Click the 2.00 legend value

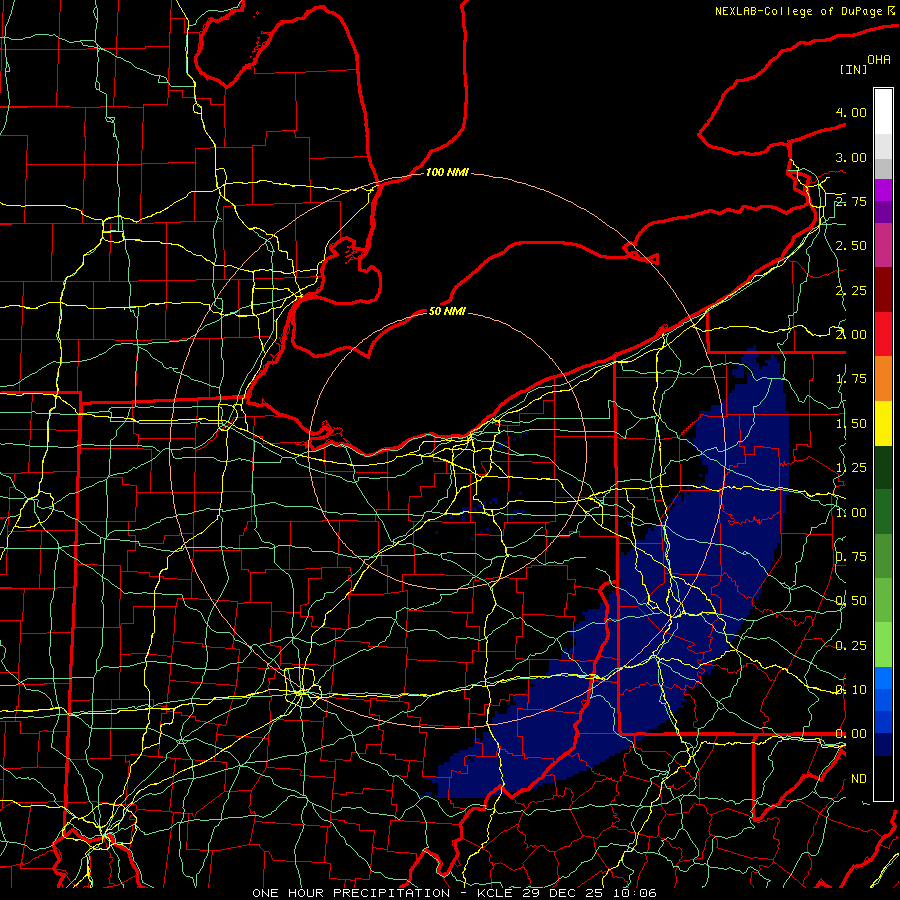tap(851, 335)
